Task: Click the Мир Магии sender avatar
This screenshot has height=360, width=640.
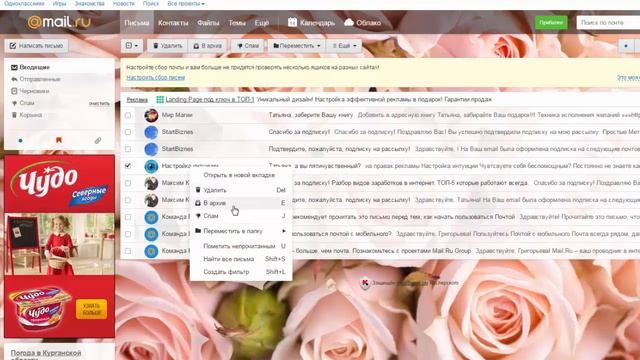Action: pyautogui.click(x=151, y=116)
